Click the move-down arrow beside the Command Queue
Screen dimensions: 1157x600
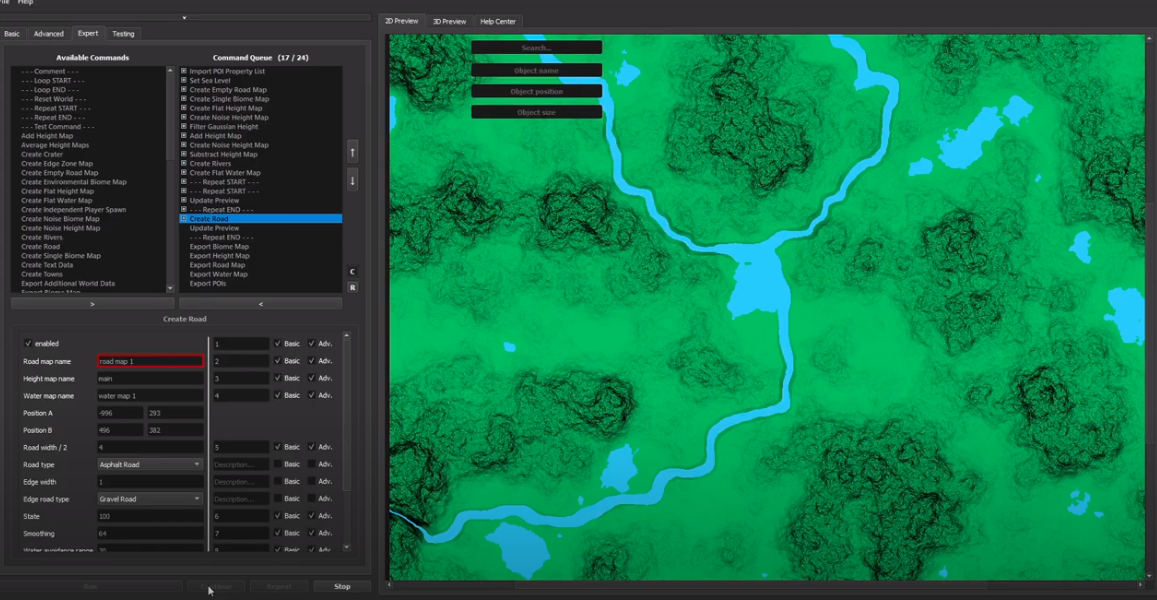coord(352,179)
